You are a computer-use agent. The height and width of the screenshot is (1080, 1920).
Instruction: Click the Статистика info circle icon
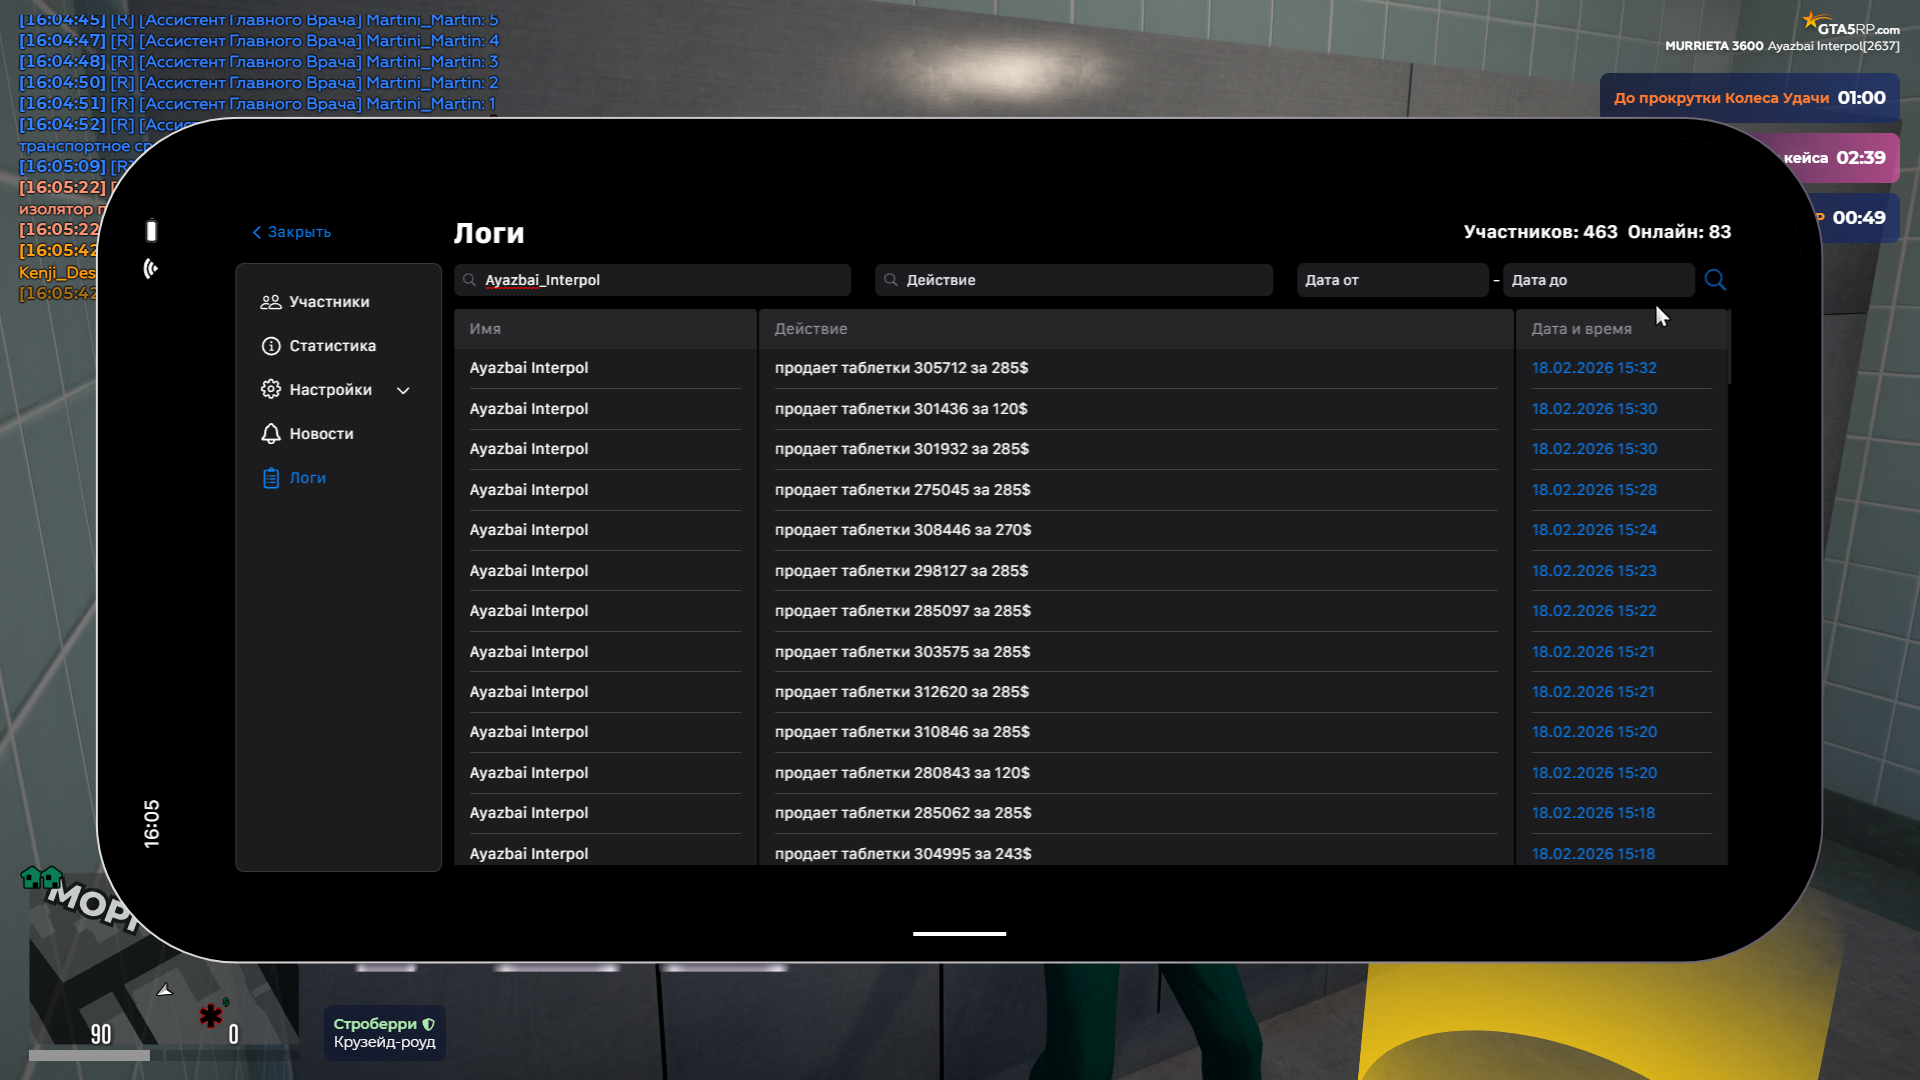(270, 346)
